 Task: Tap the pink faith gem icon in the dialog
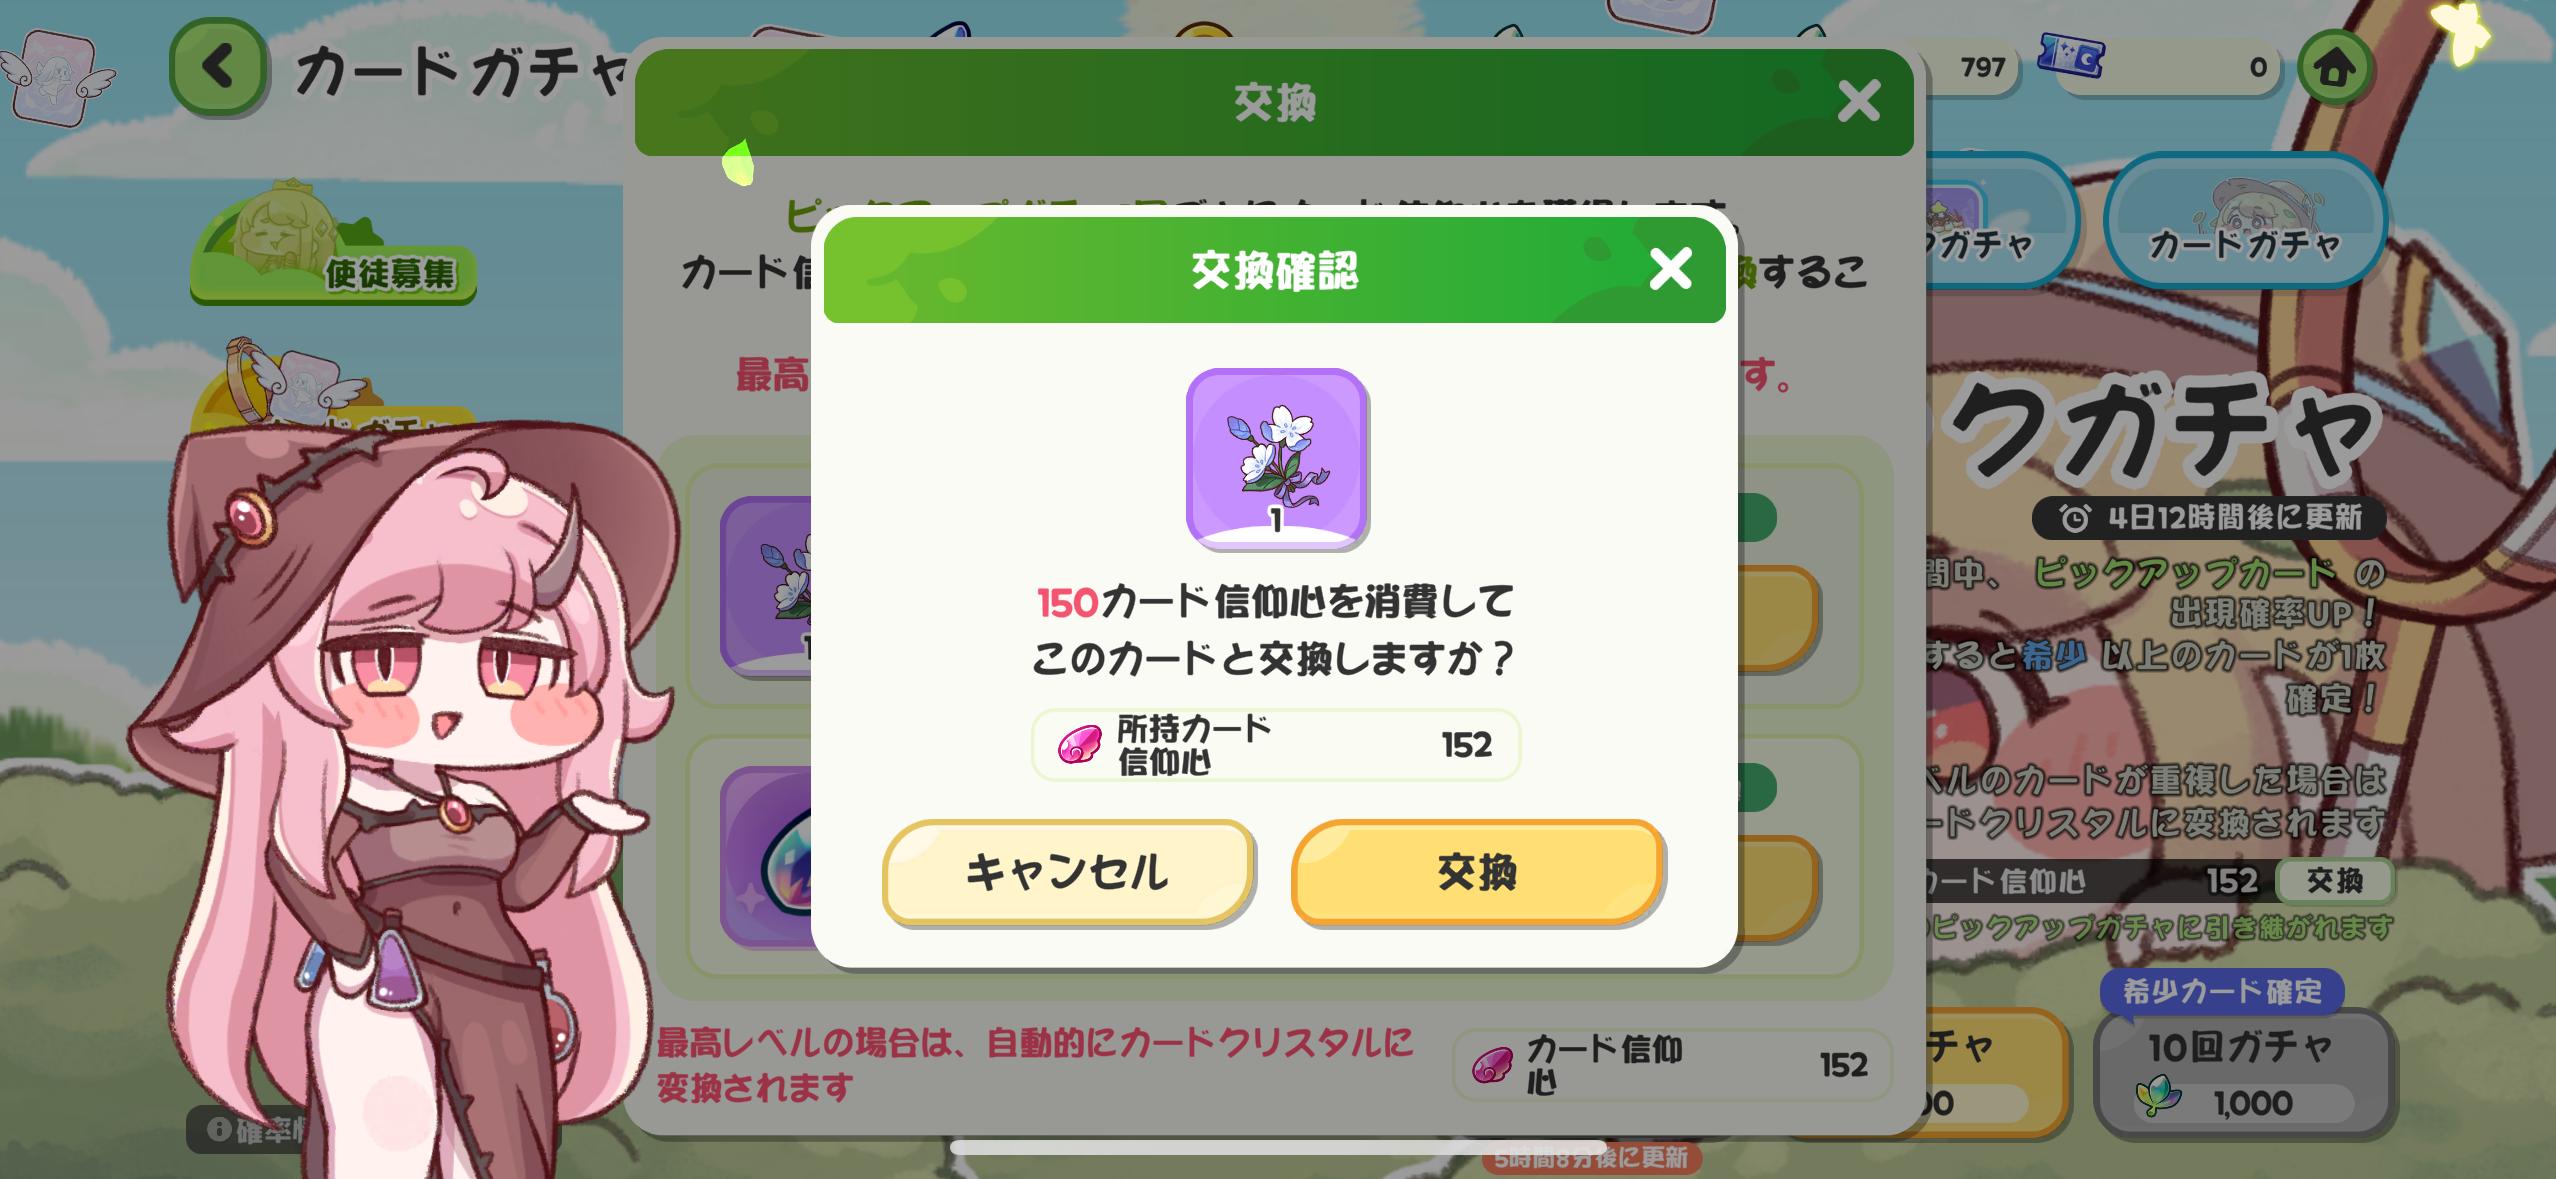point(1080,745)
